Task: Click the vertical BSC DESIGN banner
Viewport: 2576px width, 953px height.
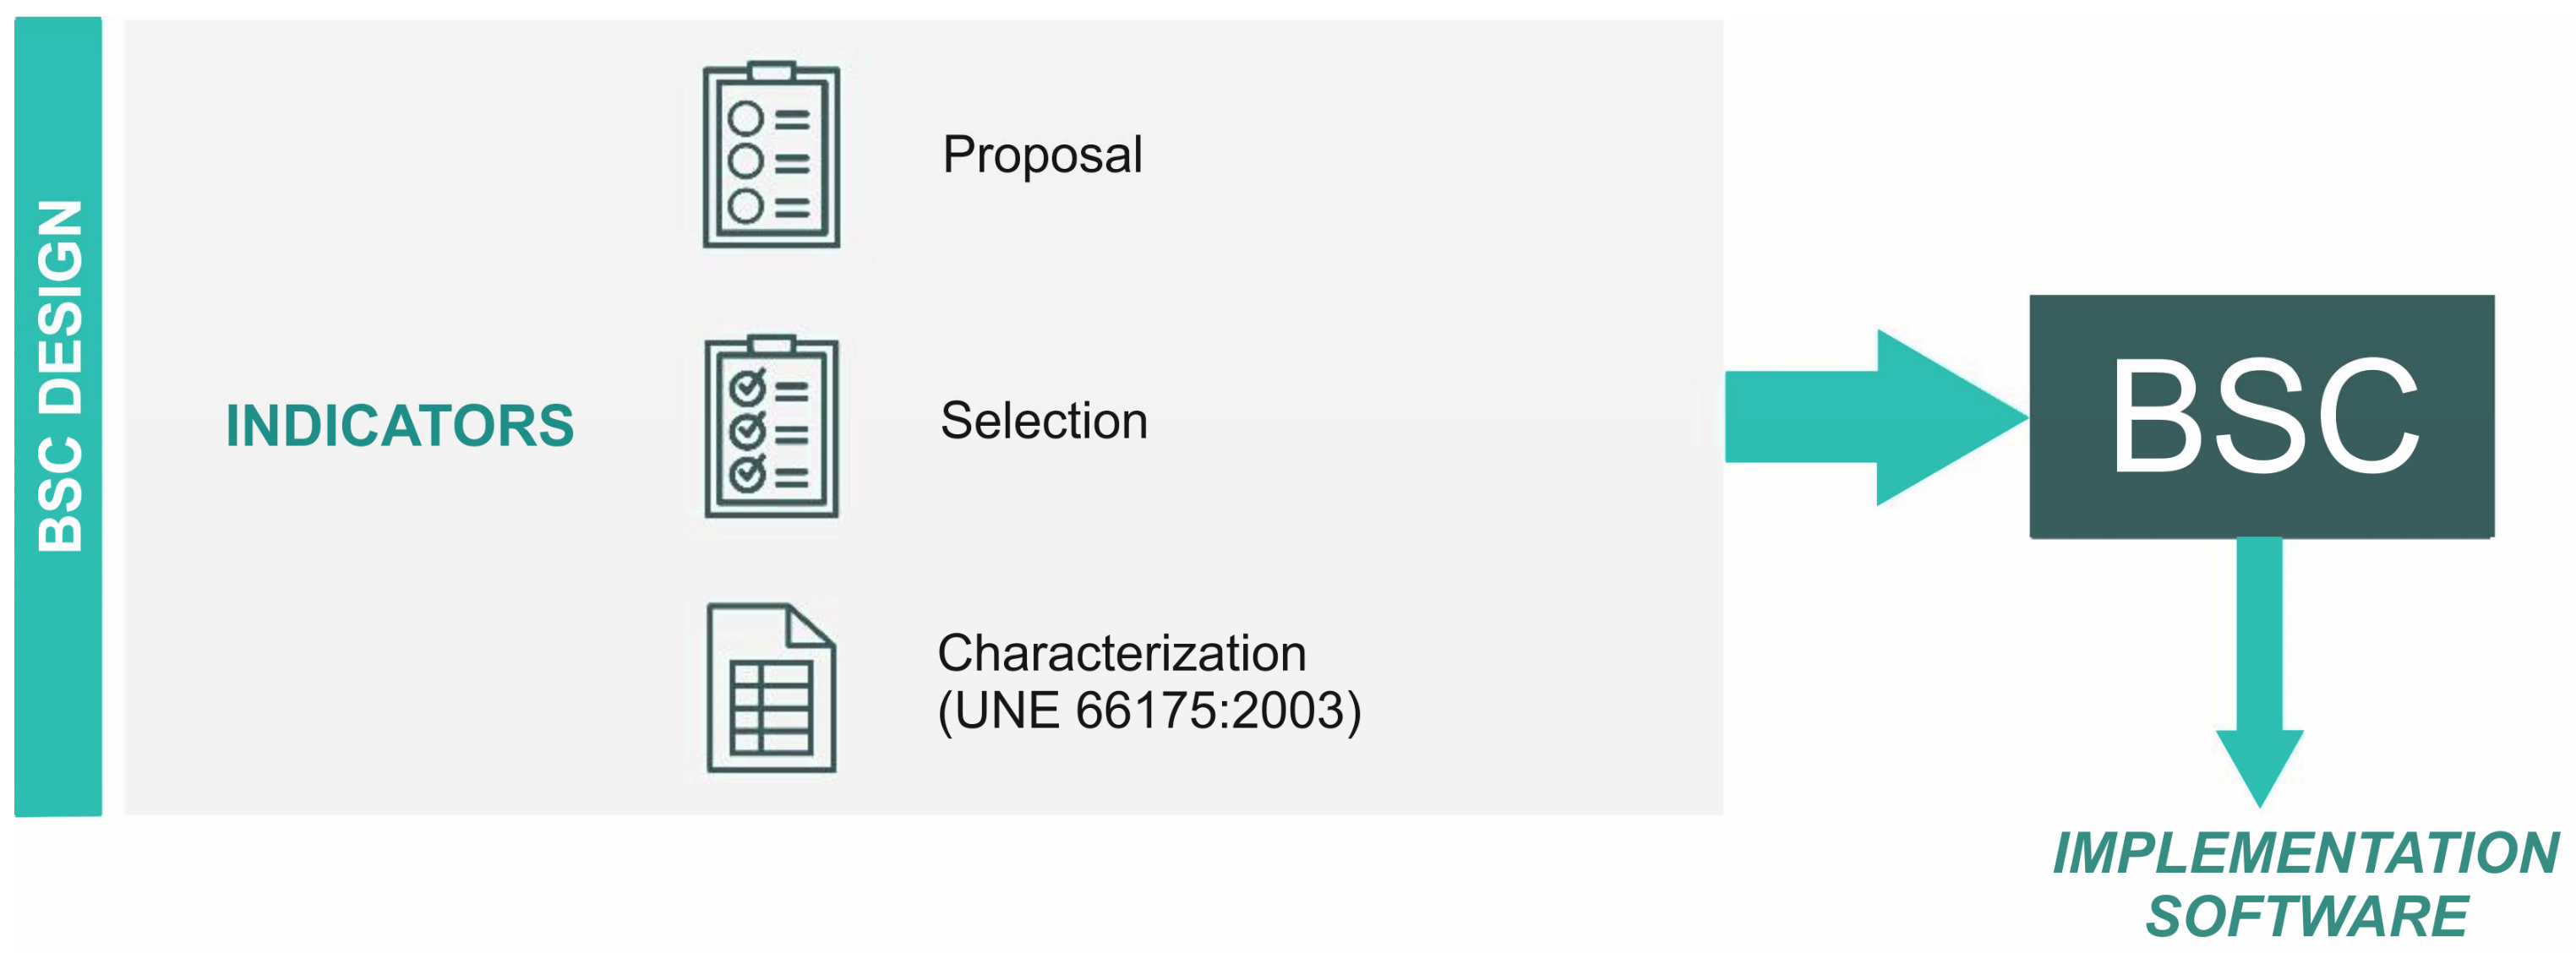Action: [58, 416]
